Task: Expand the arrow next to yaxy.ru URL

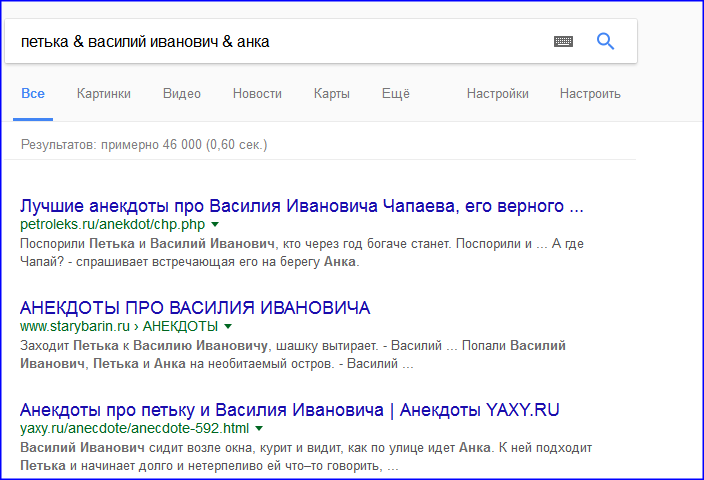Action: point(260,429)
